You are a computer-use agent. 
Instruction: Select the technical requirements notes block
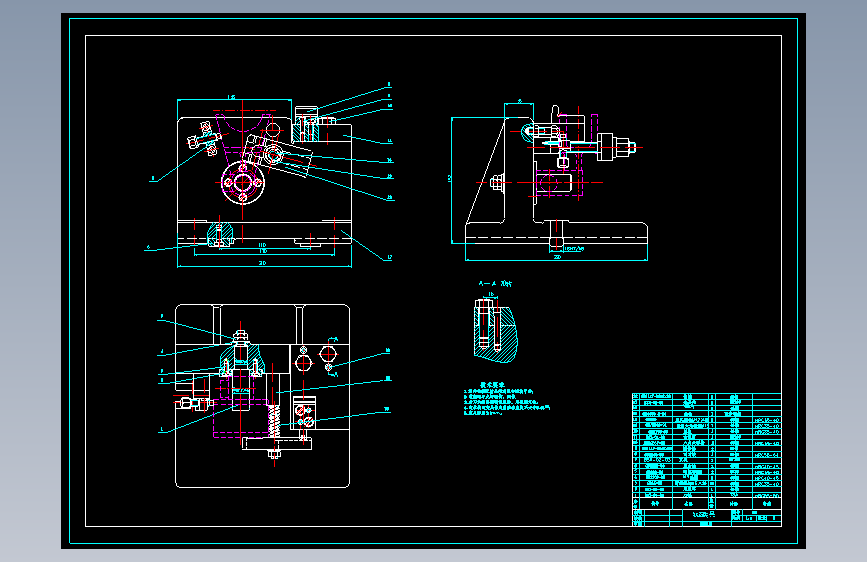click(506, 398)
